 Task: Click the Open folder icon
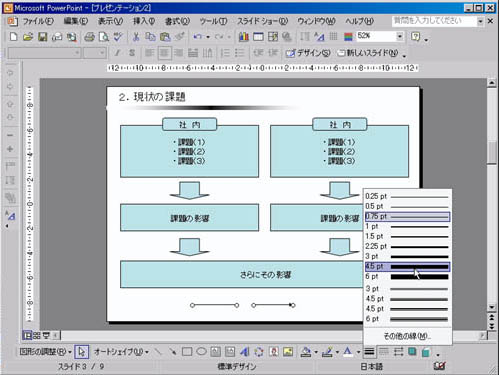tap(28, 37)
